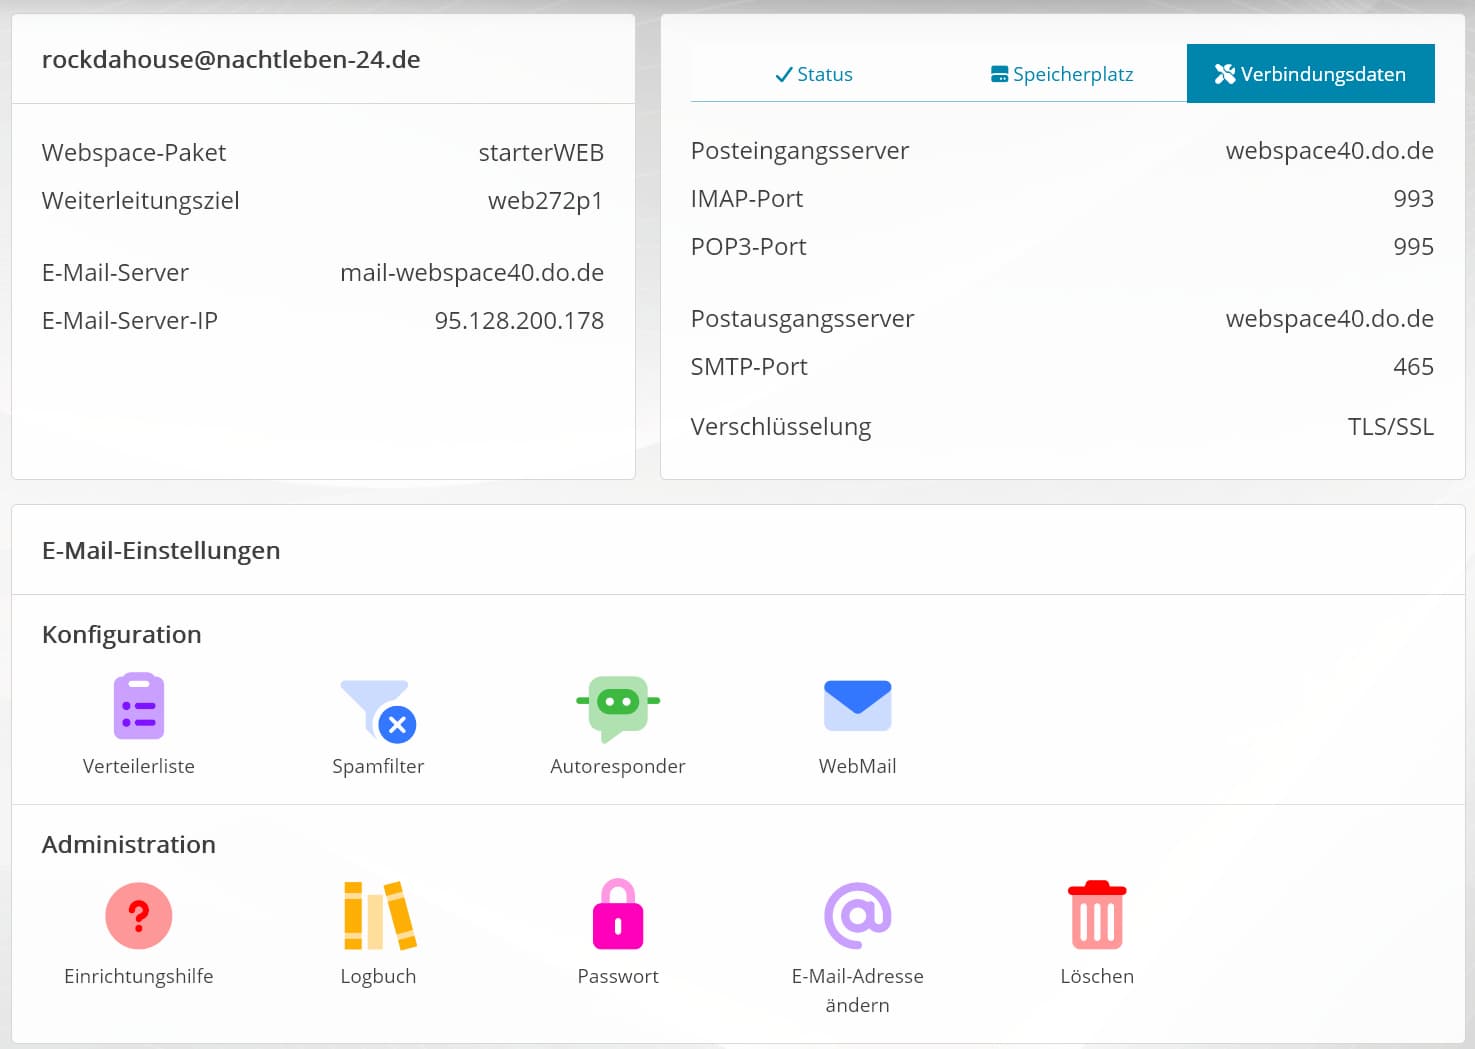The image size is (1475, 1049).
Task: Click the Einrichtungshilfe text link
Action: pyautogui.click(x=139, y=976)
